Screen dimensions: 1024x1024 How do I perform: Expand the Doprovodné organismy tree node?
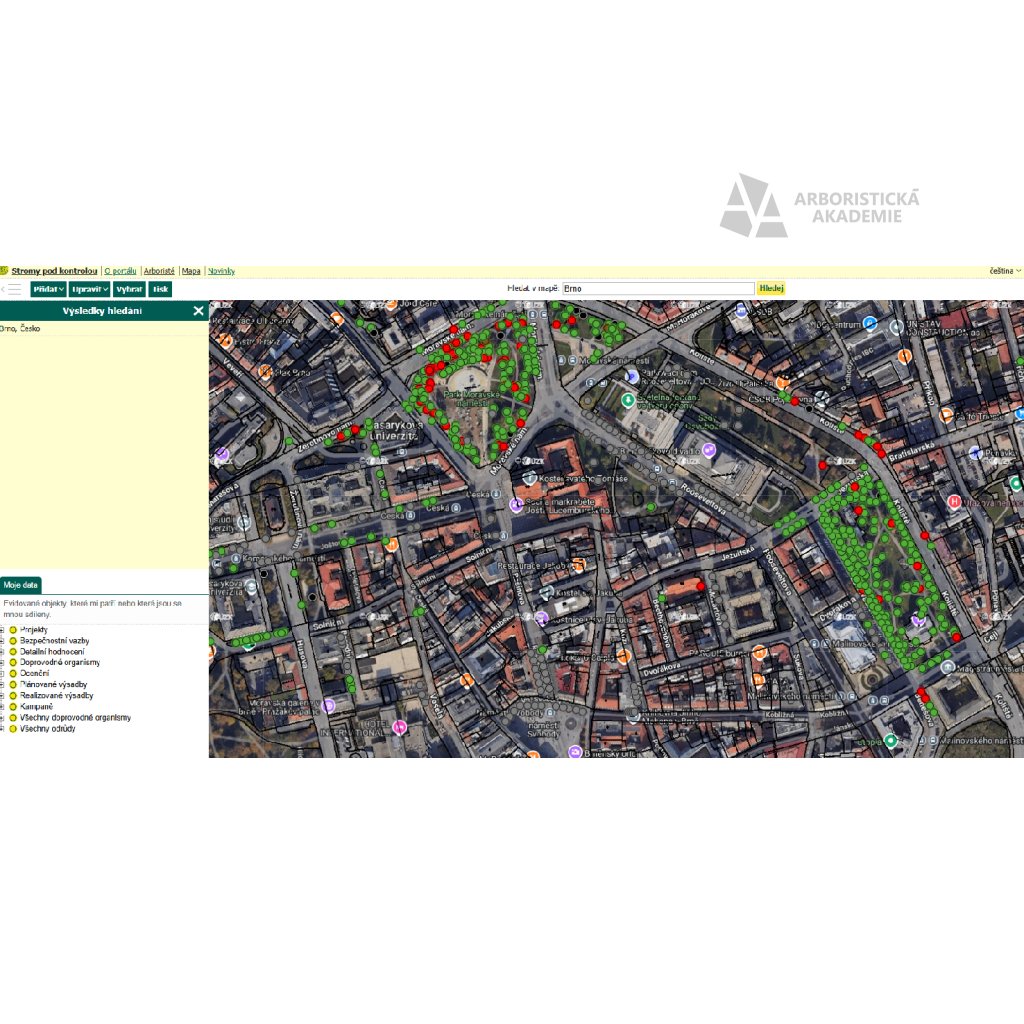click(2, 662)
